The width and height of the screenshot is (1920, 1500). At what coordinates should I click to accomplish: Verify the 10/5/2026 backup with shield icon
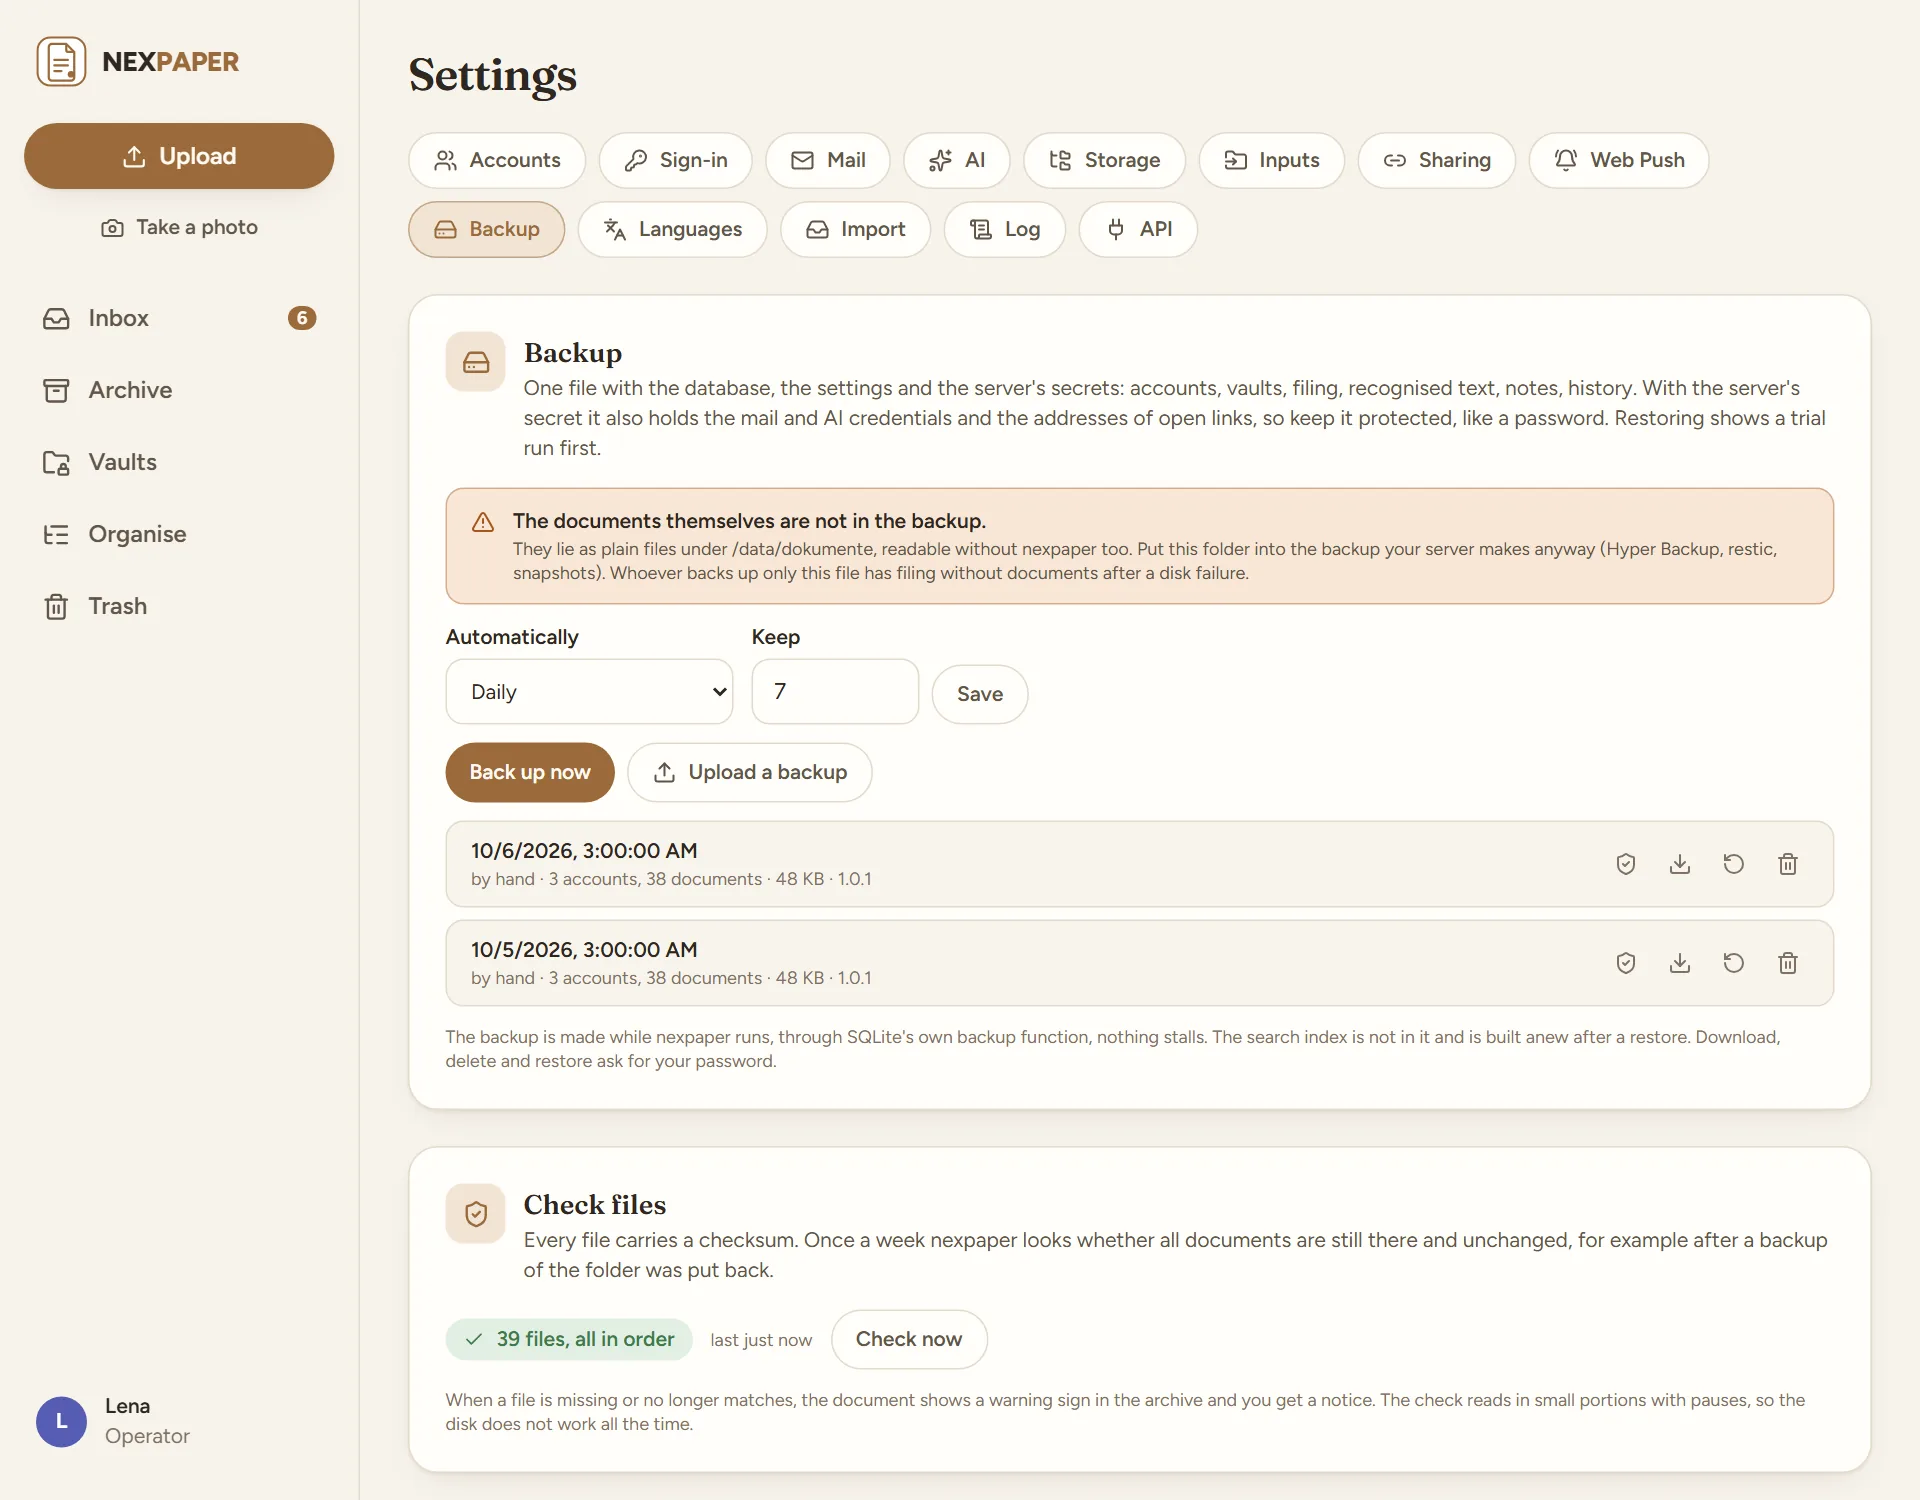pyautogui.click(x=1626, y=963)
